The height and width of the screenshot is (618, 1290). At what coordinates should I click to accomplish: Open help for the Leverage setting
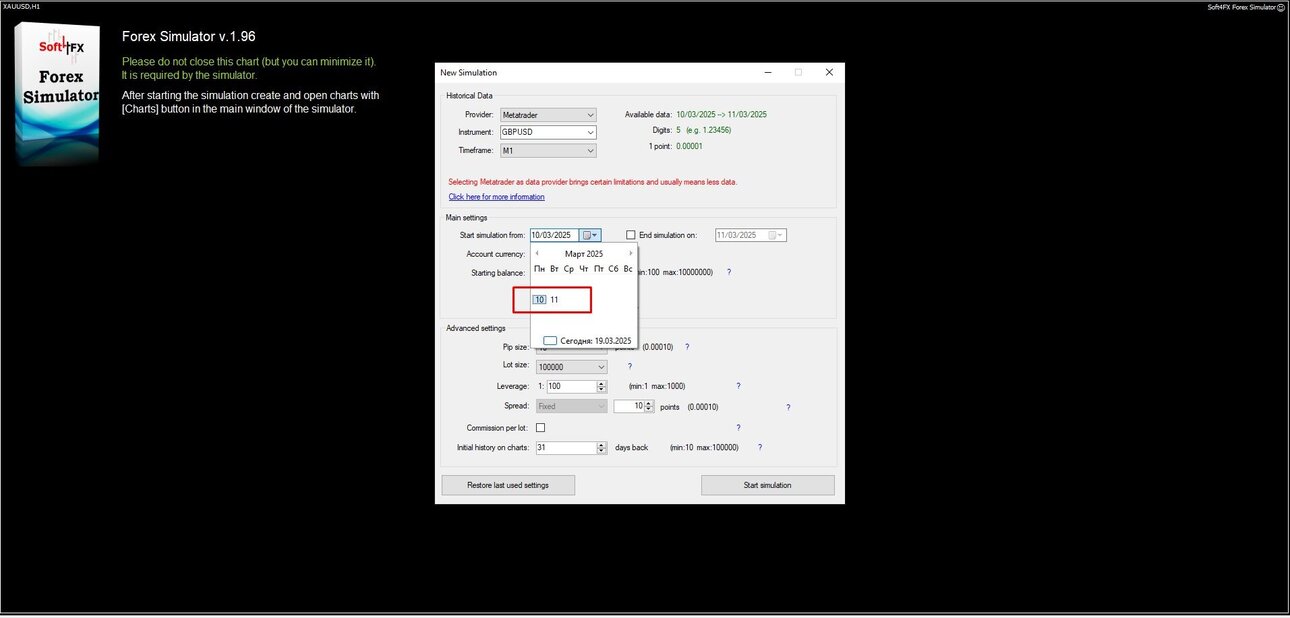click(738, 386)
